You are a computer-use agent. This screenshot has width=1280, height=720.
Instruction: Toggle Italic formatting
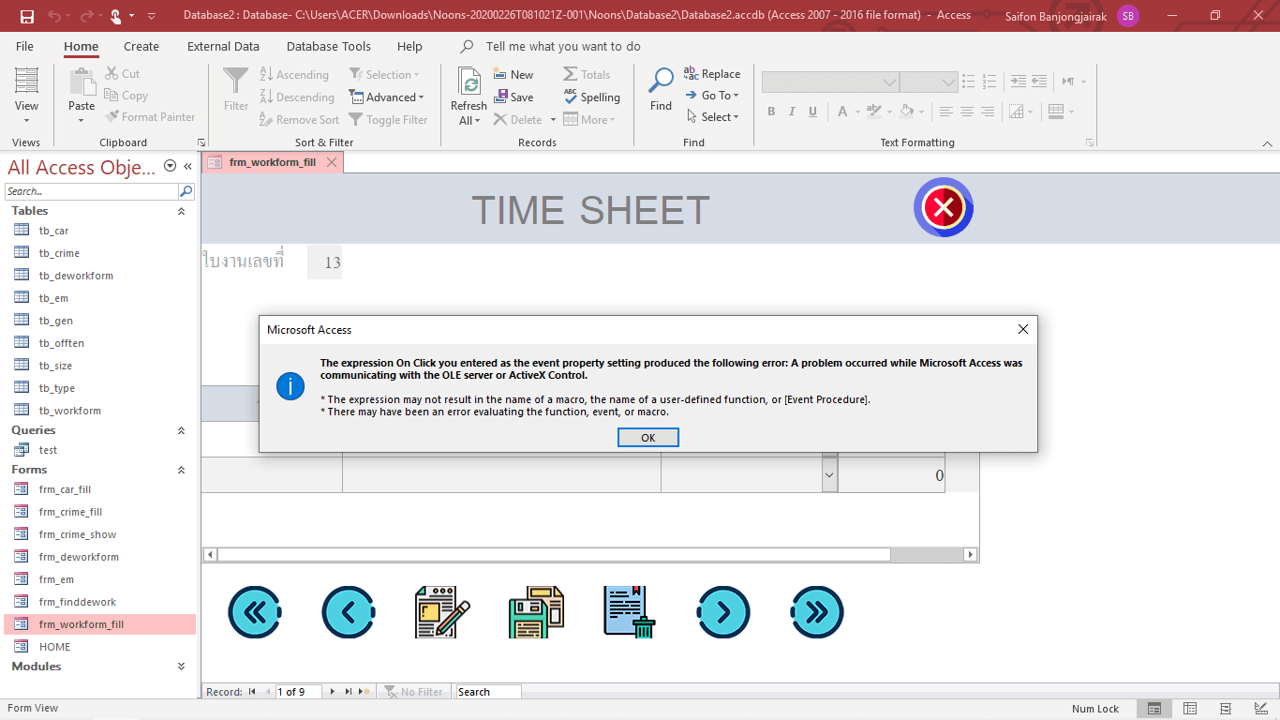[x=792, y=112]
